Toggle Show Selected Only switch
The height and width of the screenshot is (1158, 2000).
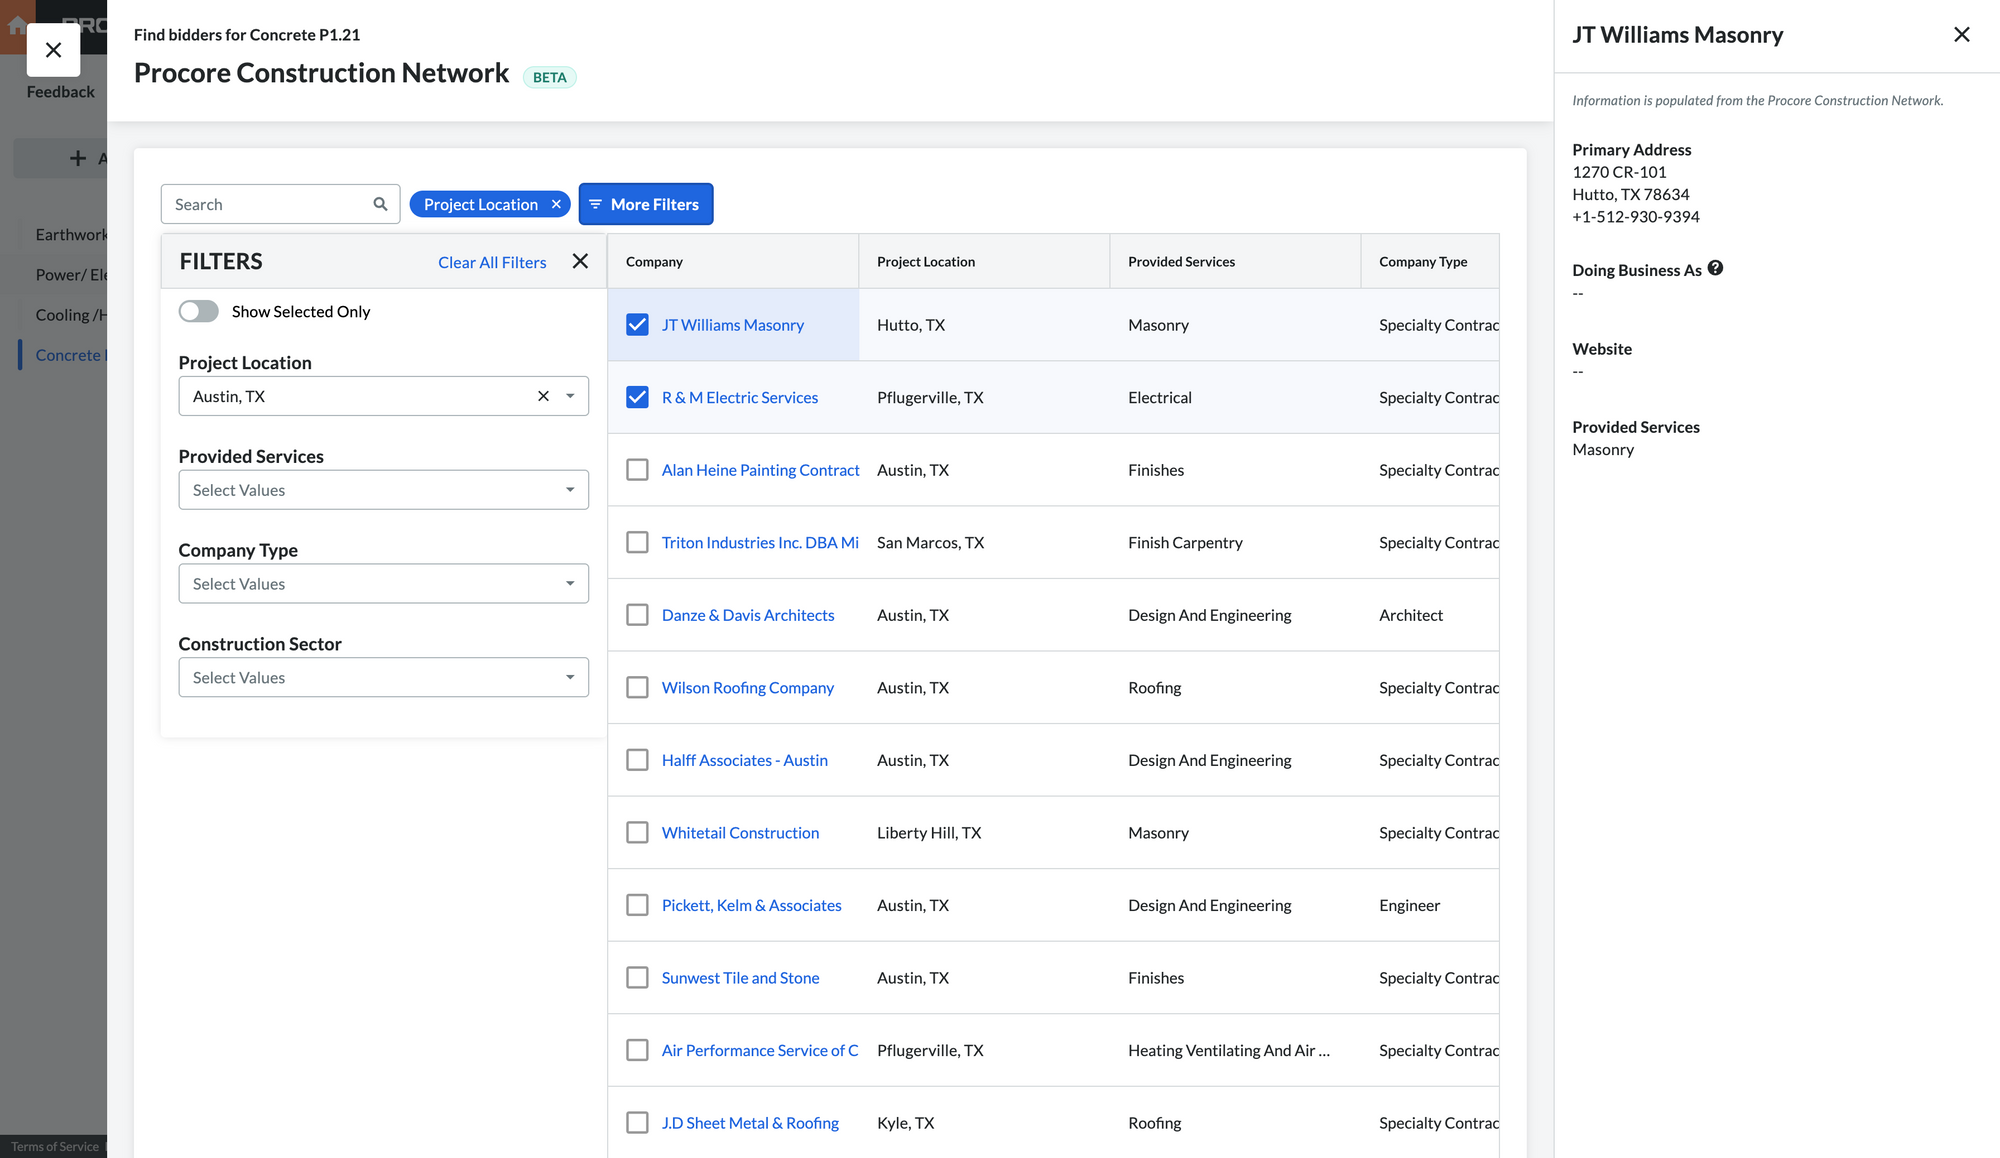pyautogui.click(x=199, y=311)
